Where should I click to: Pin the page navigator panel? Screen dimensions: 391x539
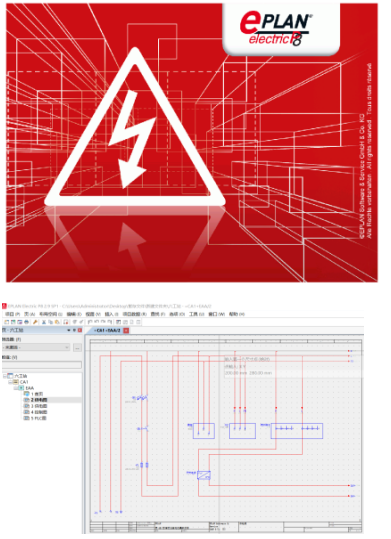coord(74,330)
